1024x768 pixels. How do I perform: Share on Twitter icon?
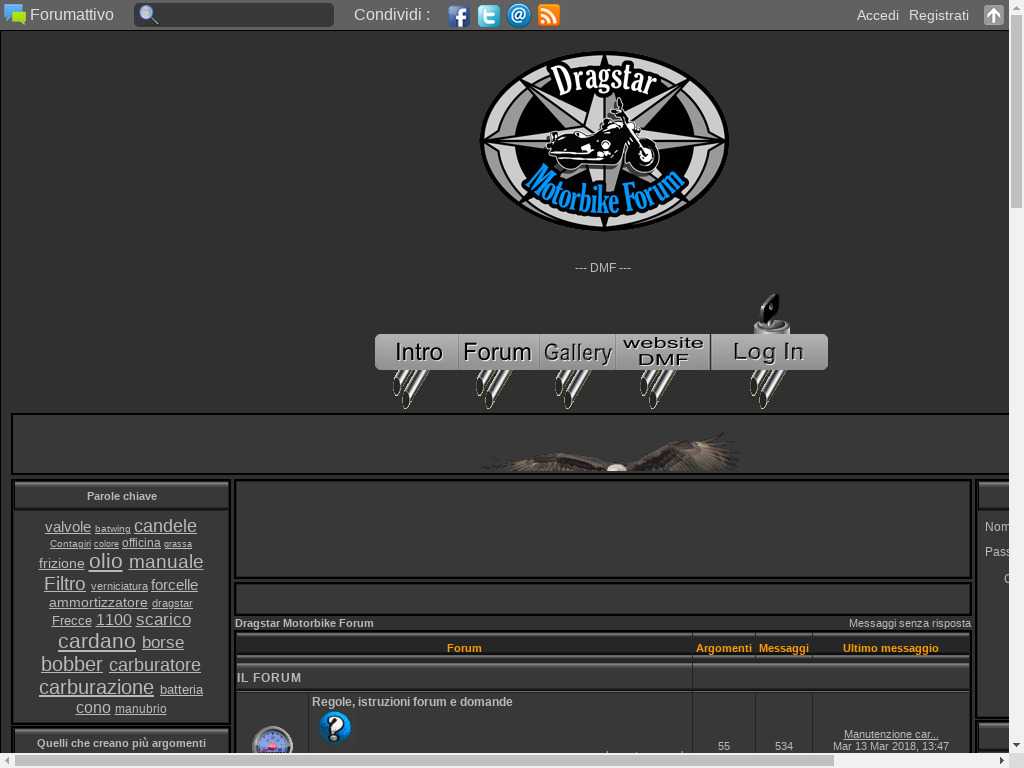(488, 15)
